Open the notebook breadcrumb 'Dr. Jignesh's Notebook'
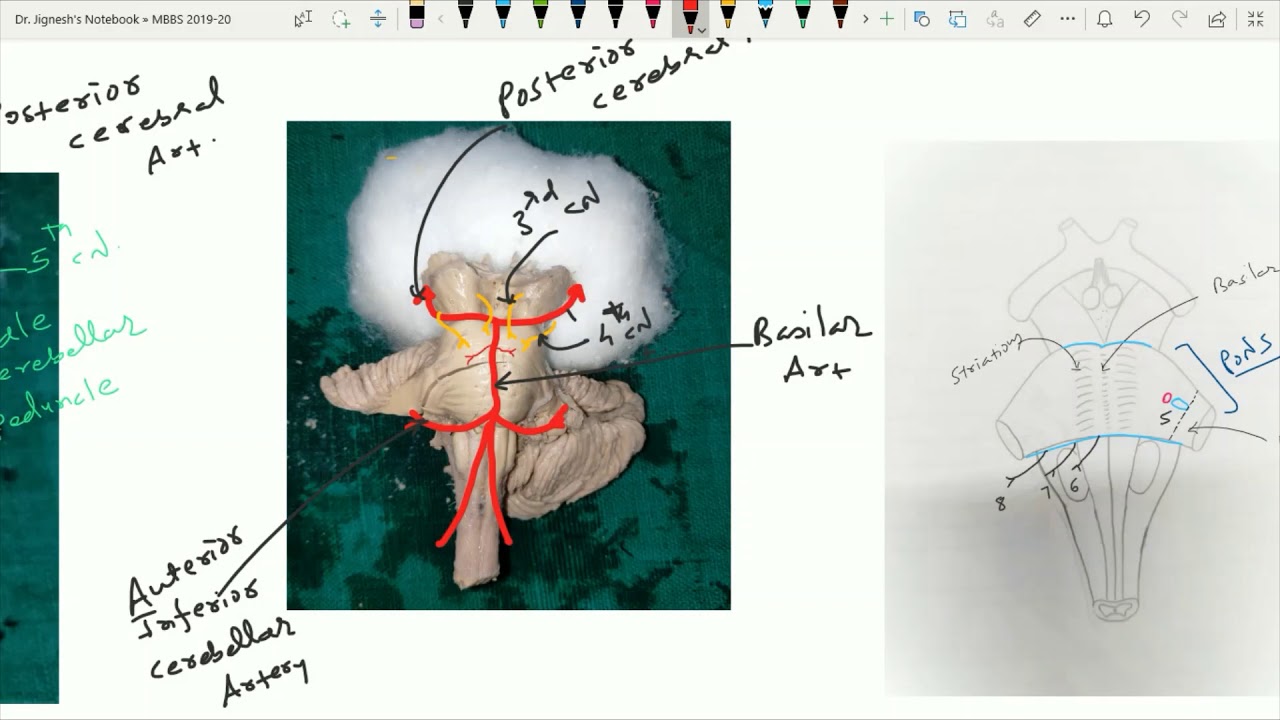 coord(77,19)
